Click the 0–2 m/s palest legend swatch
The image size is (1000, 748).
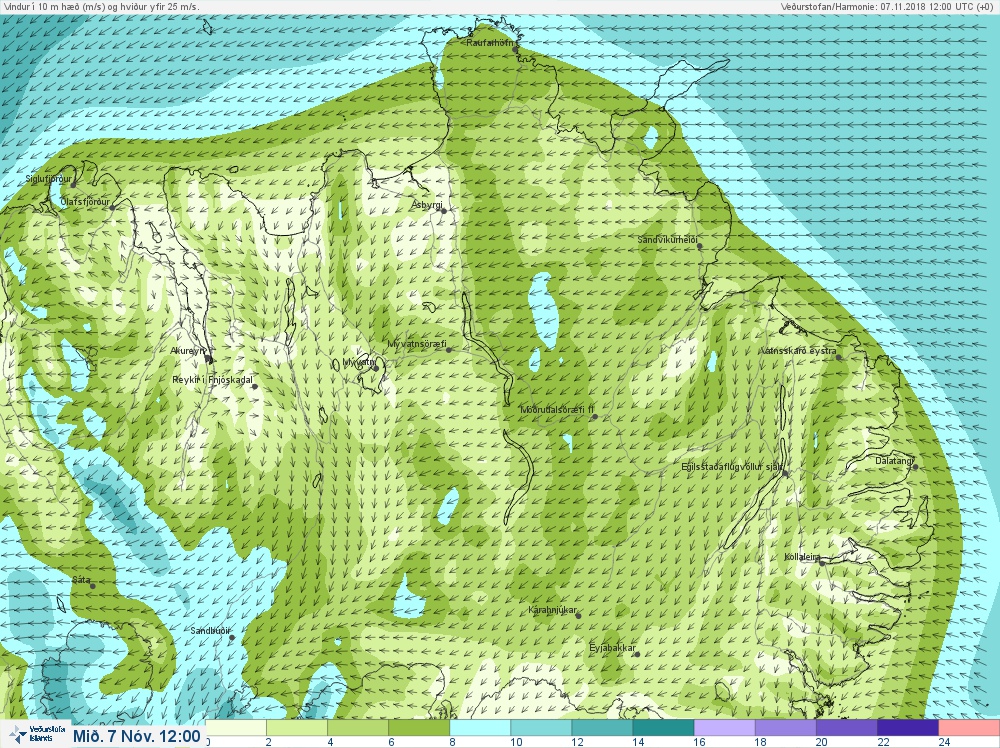[x=236, y=728]
